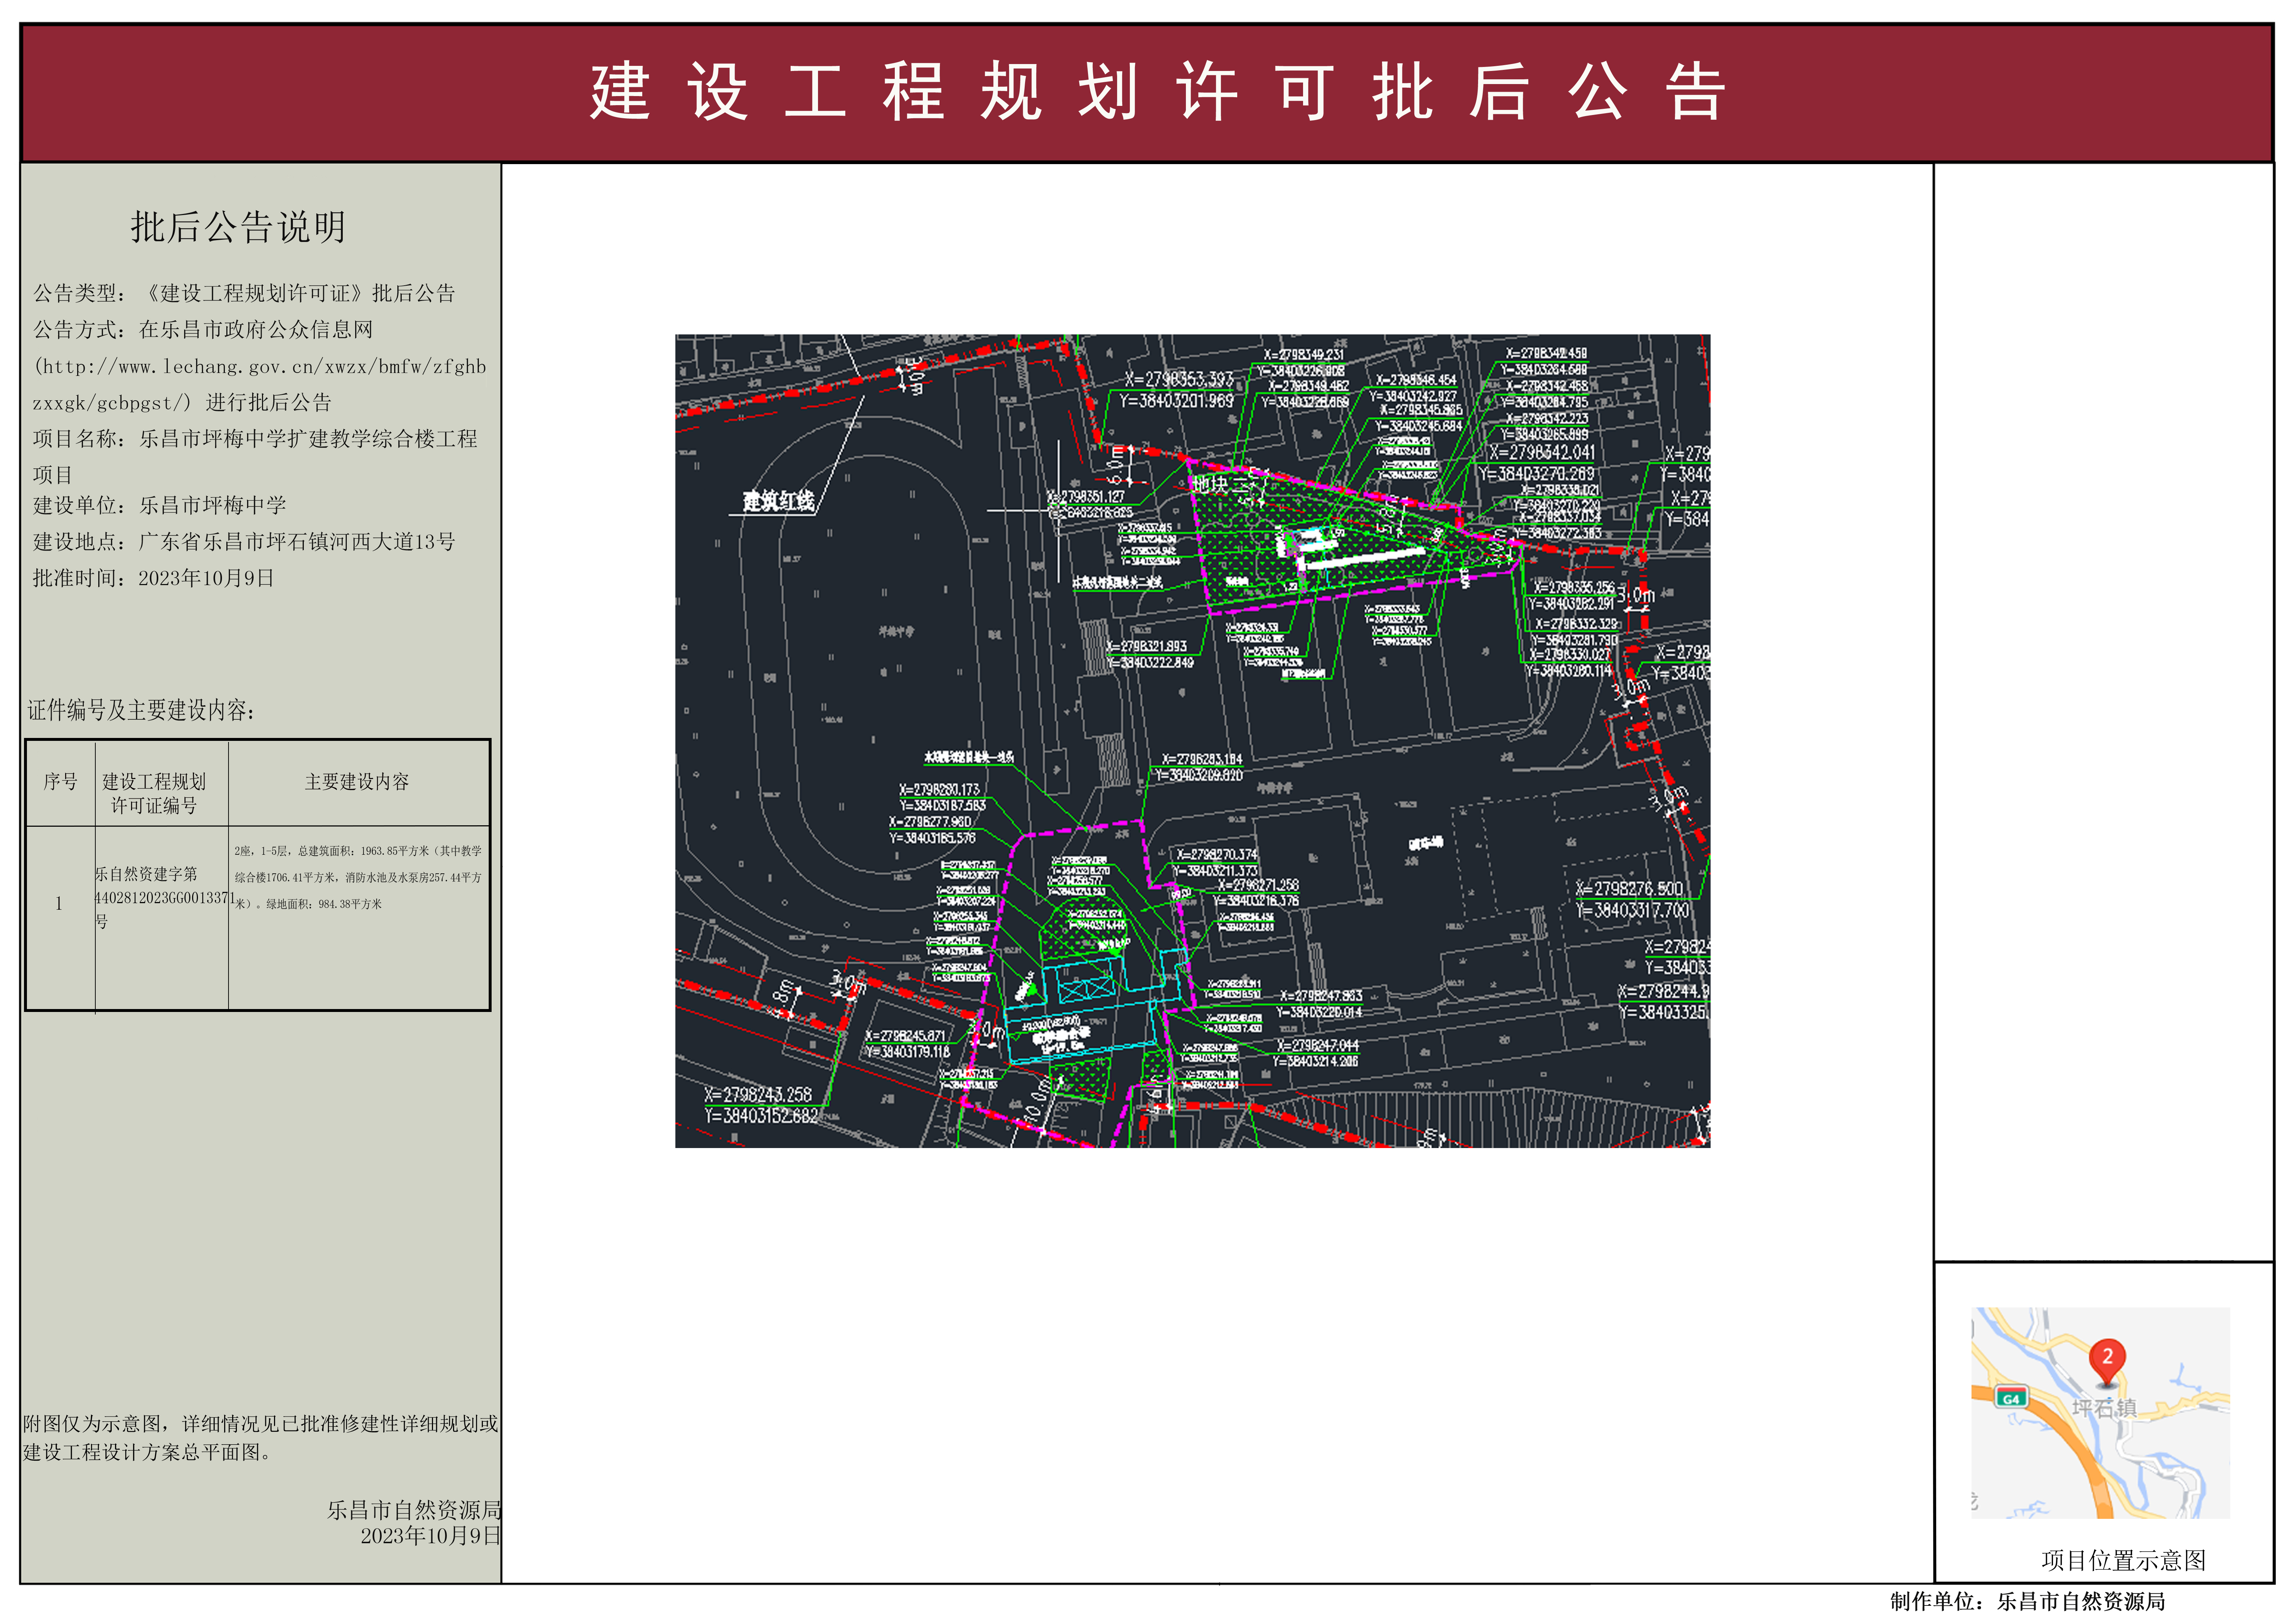Click coordinate label X=2798270.374

1216,855
